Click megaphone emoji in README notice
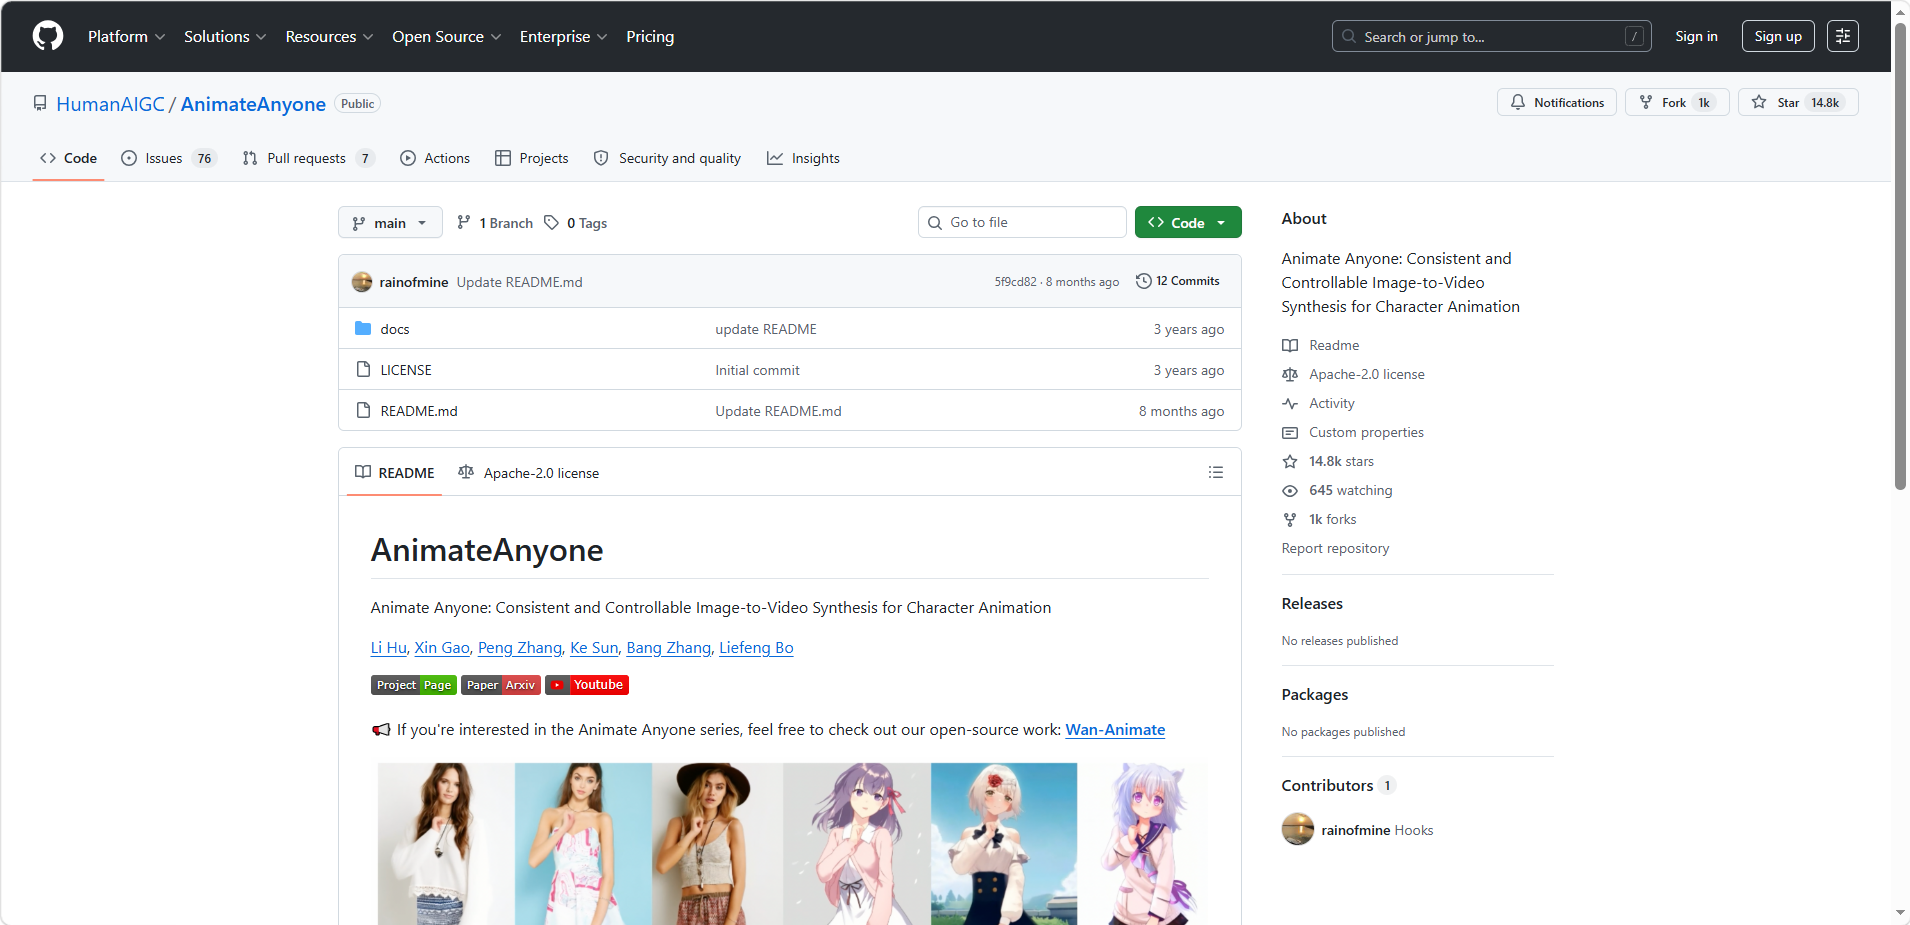 [381, 730]
